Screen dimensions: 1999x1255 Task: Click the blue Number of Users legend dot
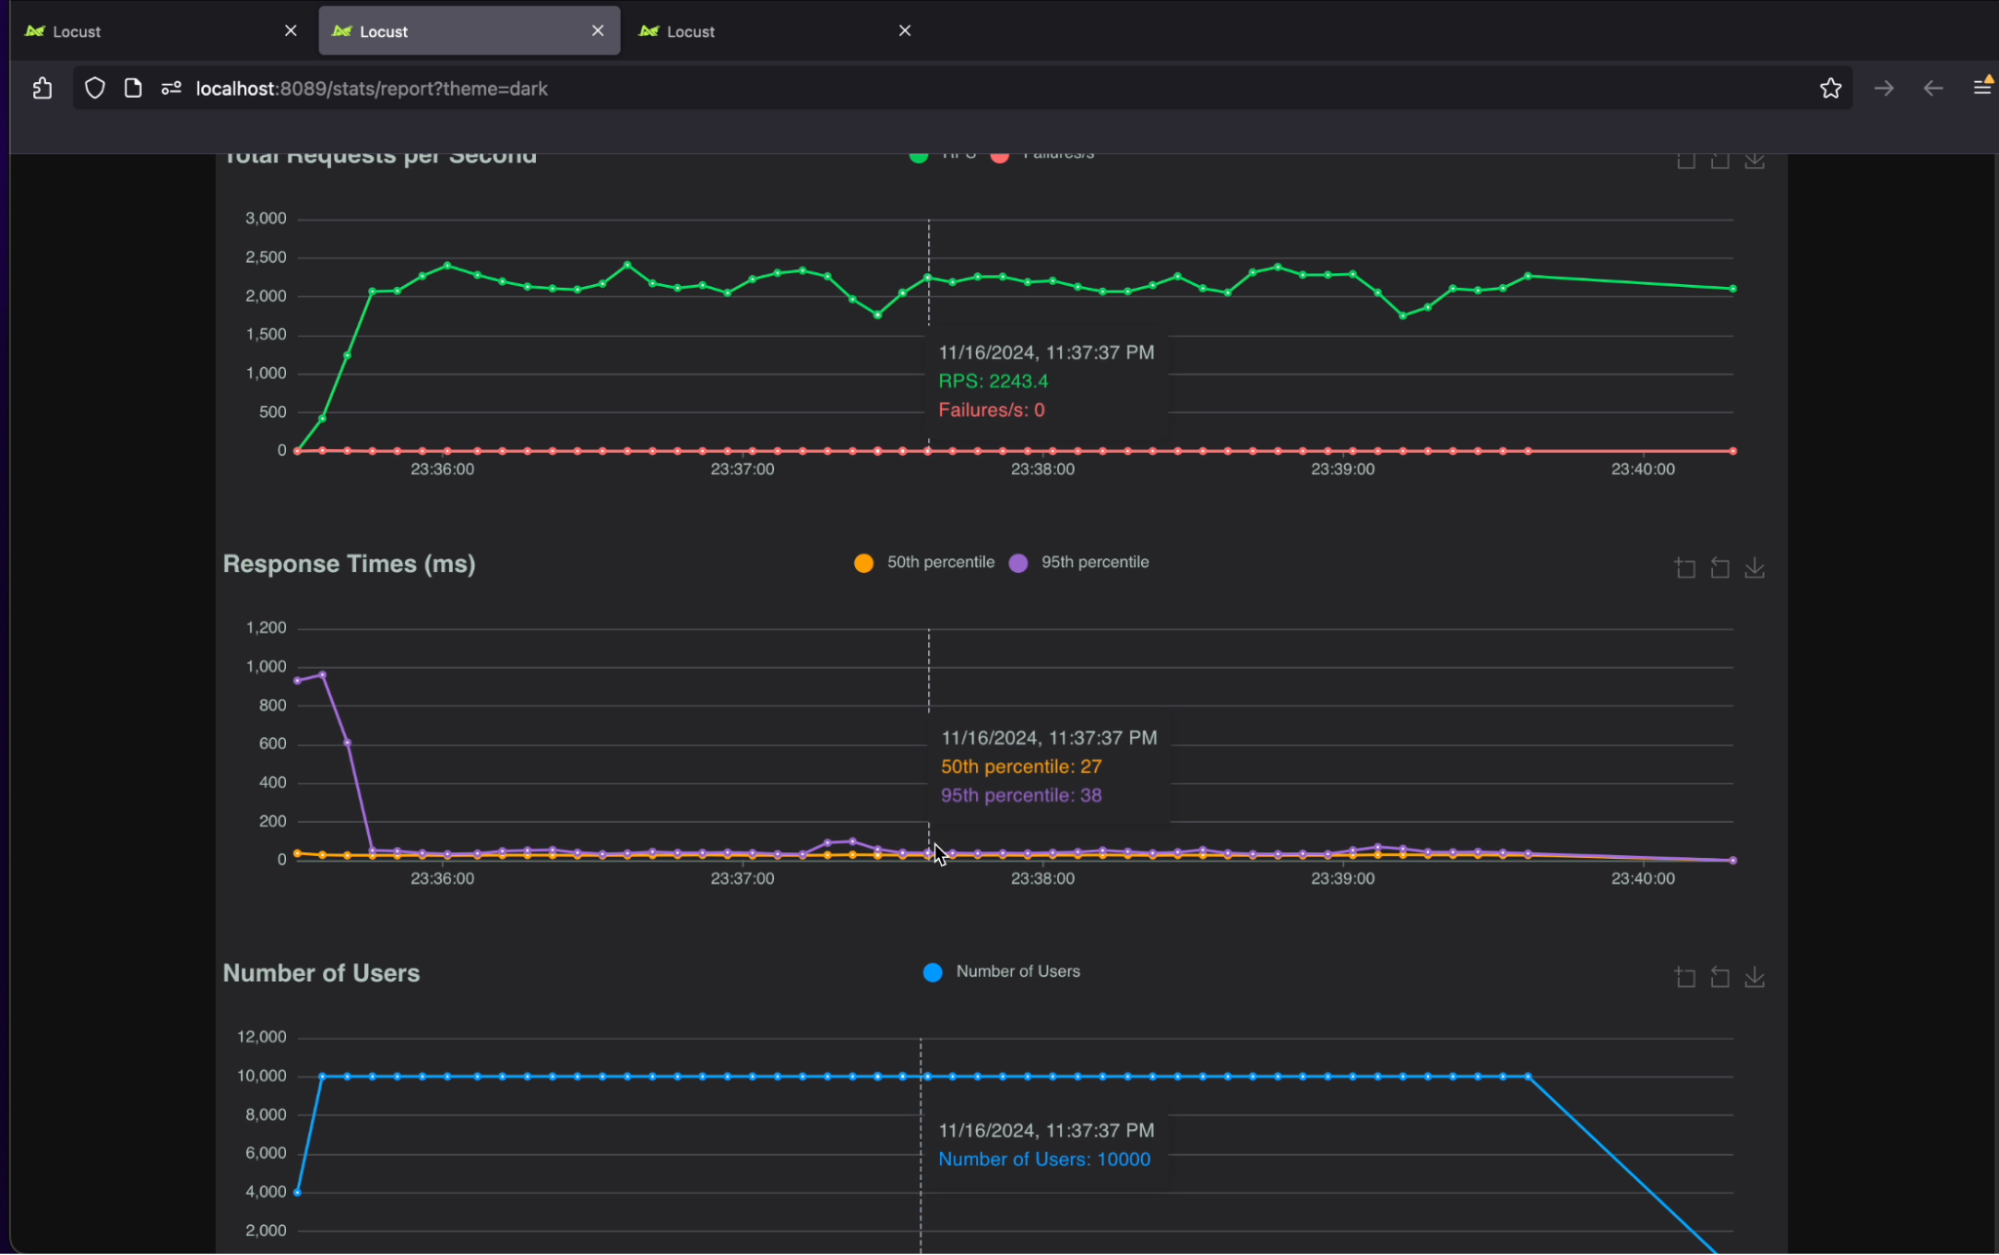pyautogui.click(x=932, y=972)
